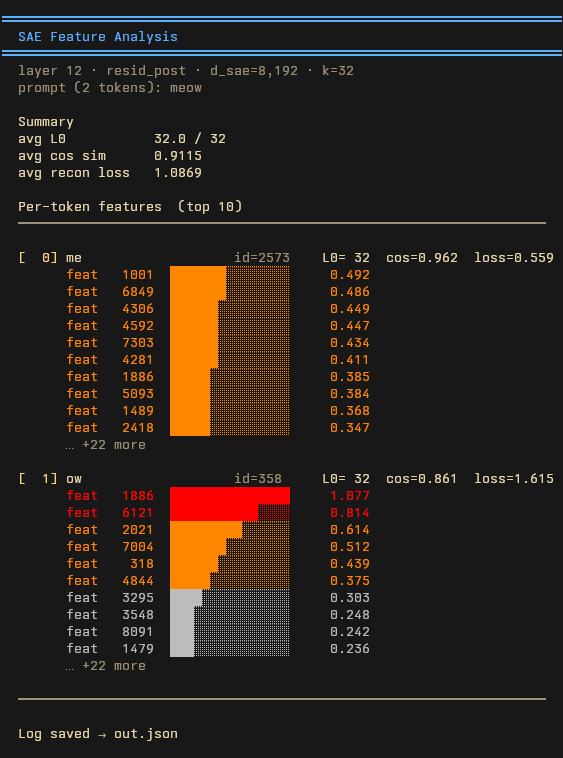This screenshot has height=758, width=563.
Task: Click the activation value "0.242"
Action: coord(350,632)
